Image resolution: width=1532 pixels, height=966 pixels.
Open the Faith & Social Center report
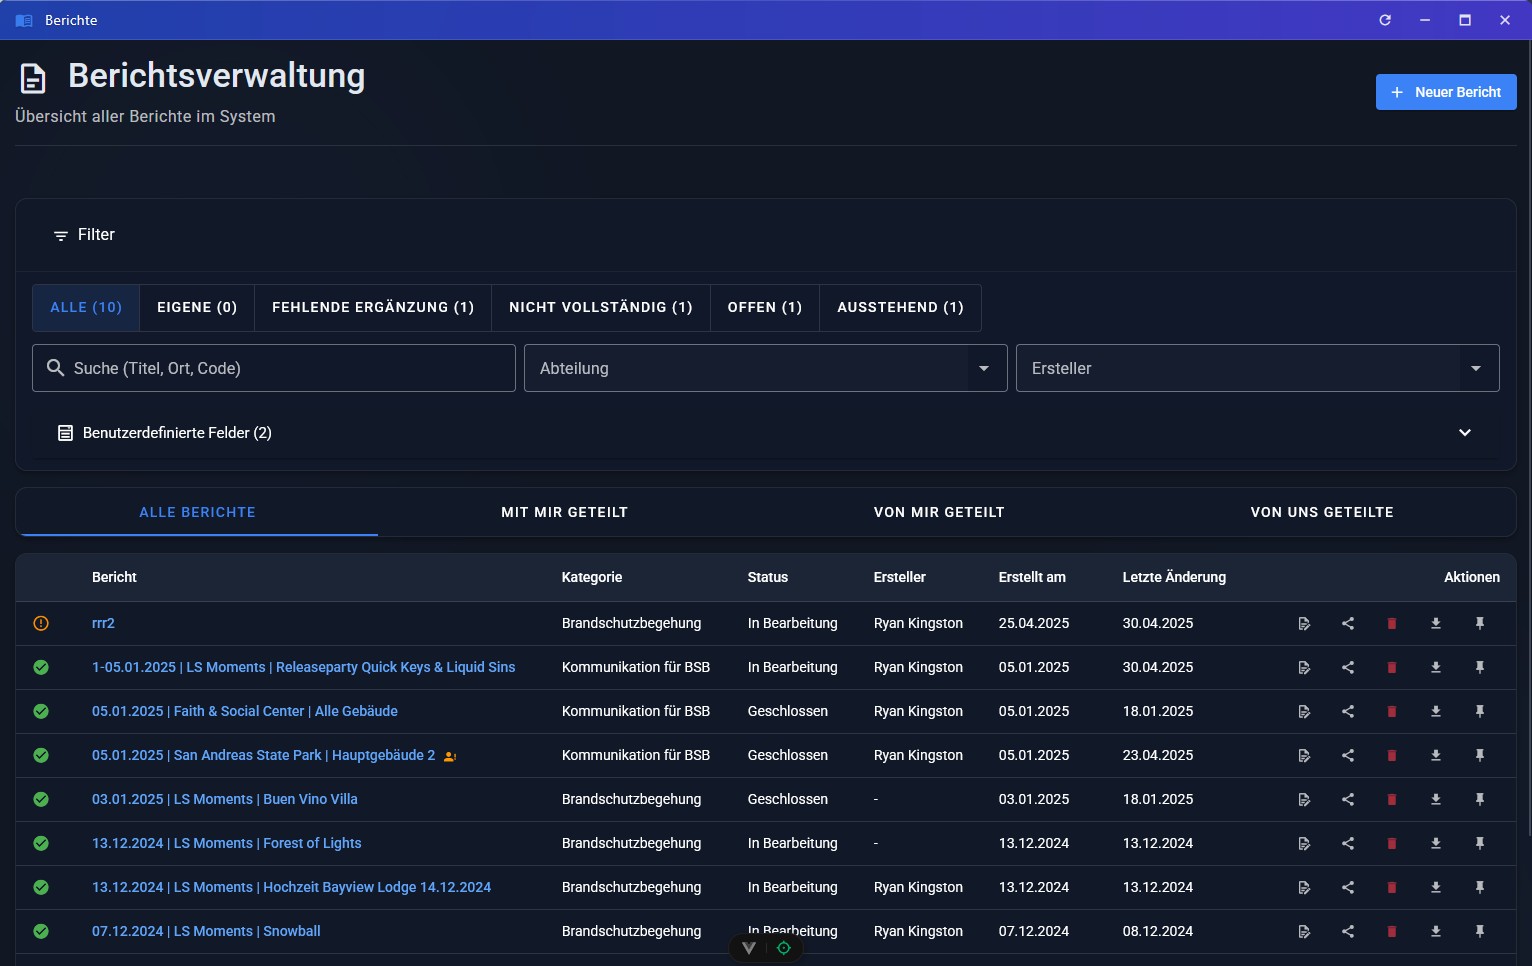[x=245, y=711]
